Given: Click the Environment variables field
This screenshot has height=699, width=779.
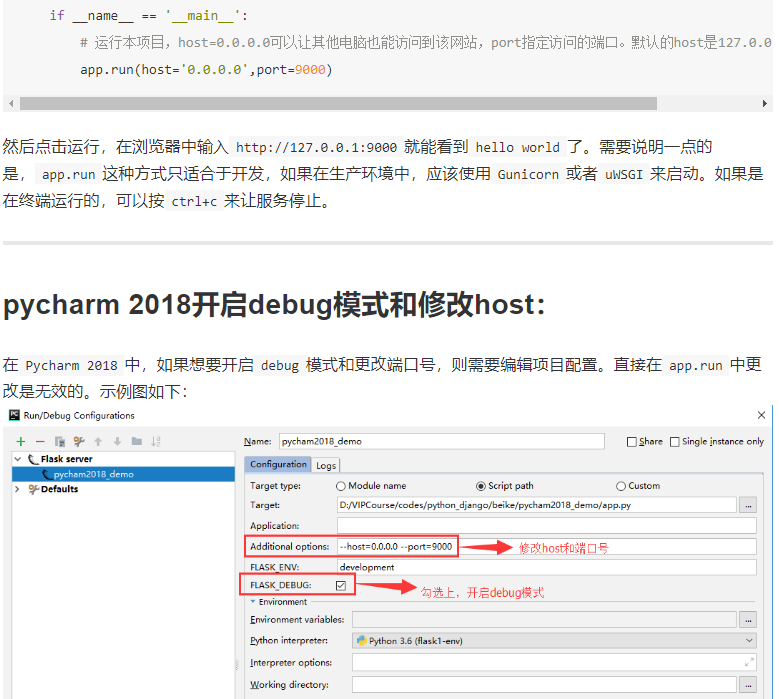Looking at the screenshot, I should [x=544, y=620].
